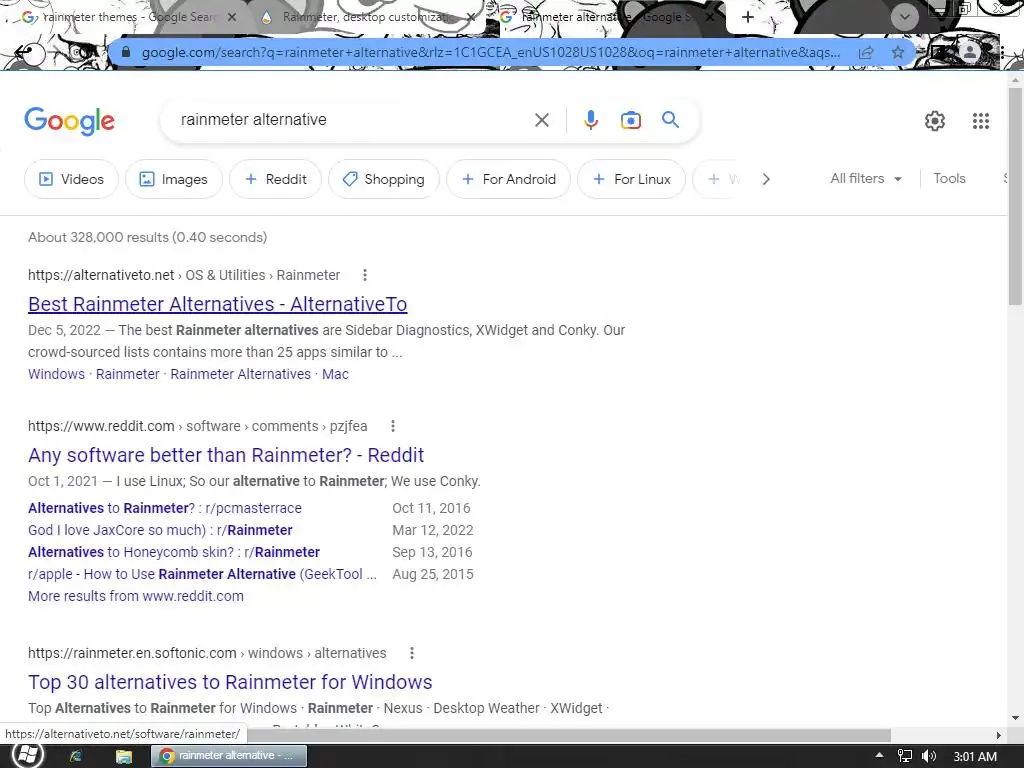
Task: Open the Windows Start button
Action: (x=27, y=755)
